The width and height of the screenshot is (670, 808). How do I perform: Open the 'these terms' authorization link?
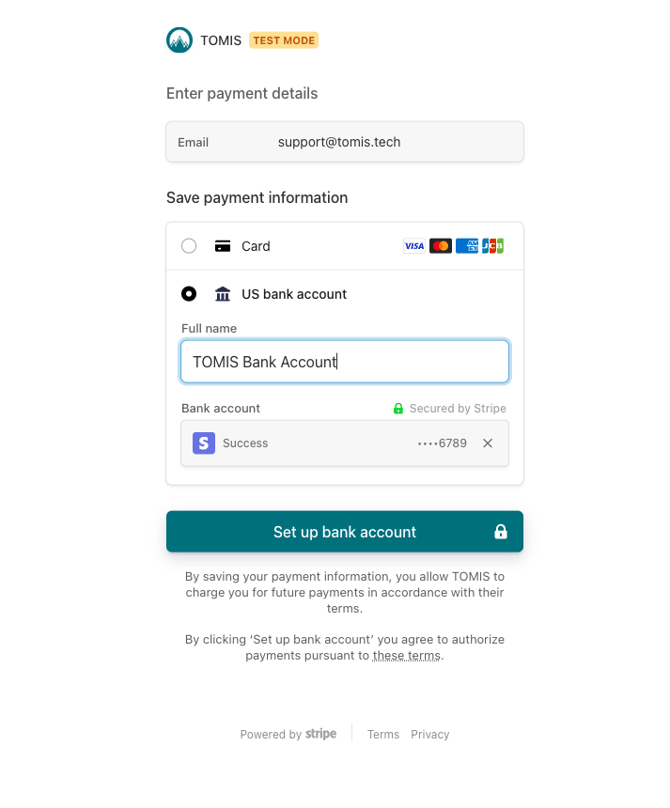pyautogui.click(x=407, y=656)
